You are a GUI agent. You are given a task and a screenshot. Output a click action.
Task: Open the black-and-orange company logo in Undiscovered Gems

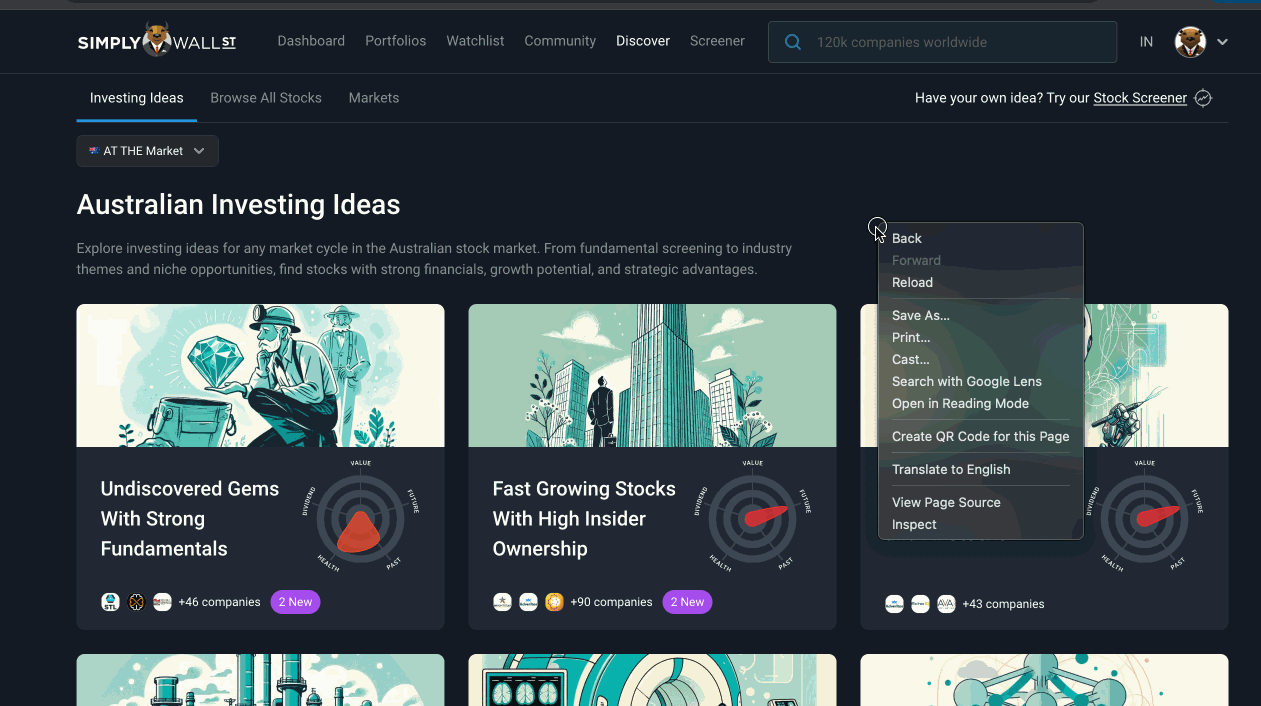pos(137,602)
